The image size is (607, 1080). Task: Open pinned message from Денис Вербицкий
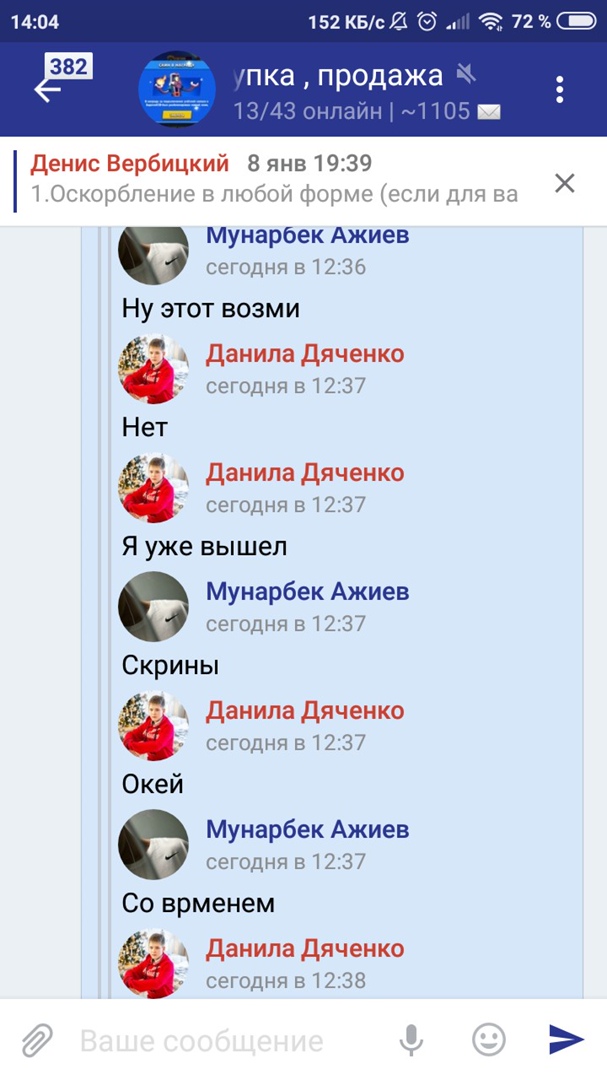tap(276, 181)
